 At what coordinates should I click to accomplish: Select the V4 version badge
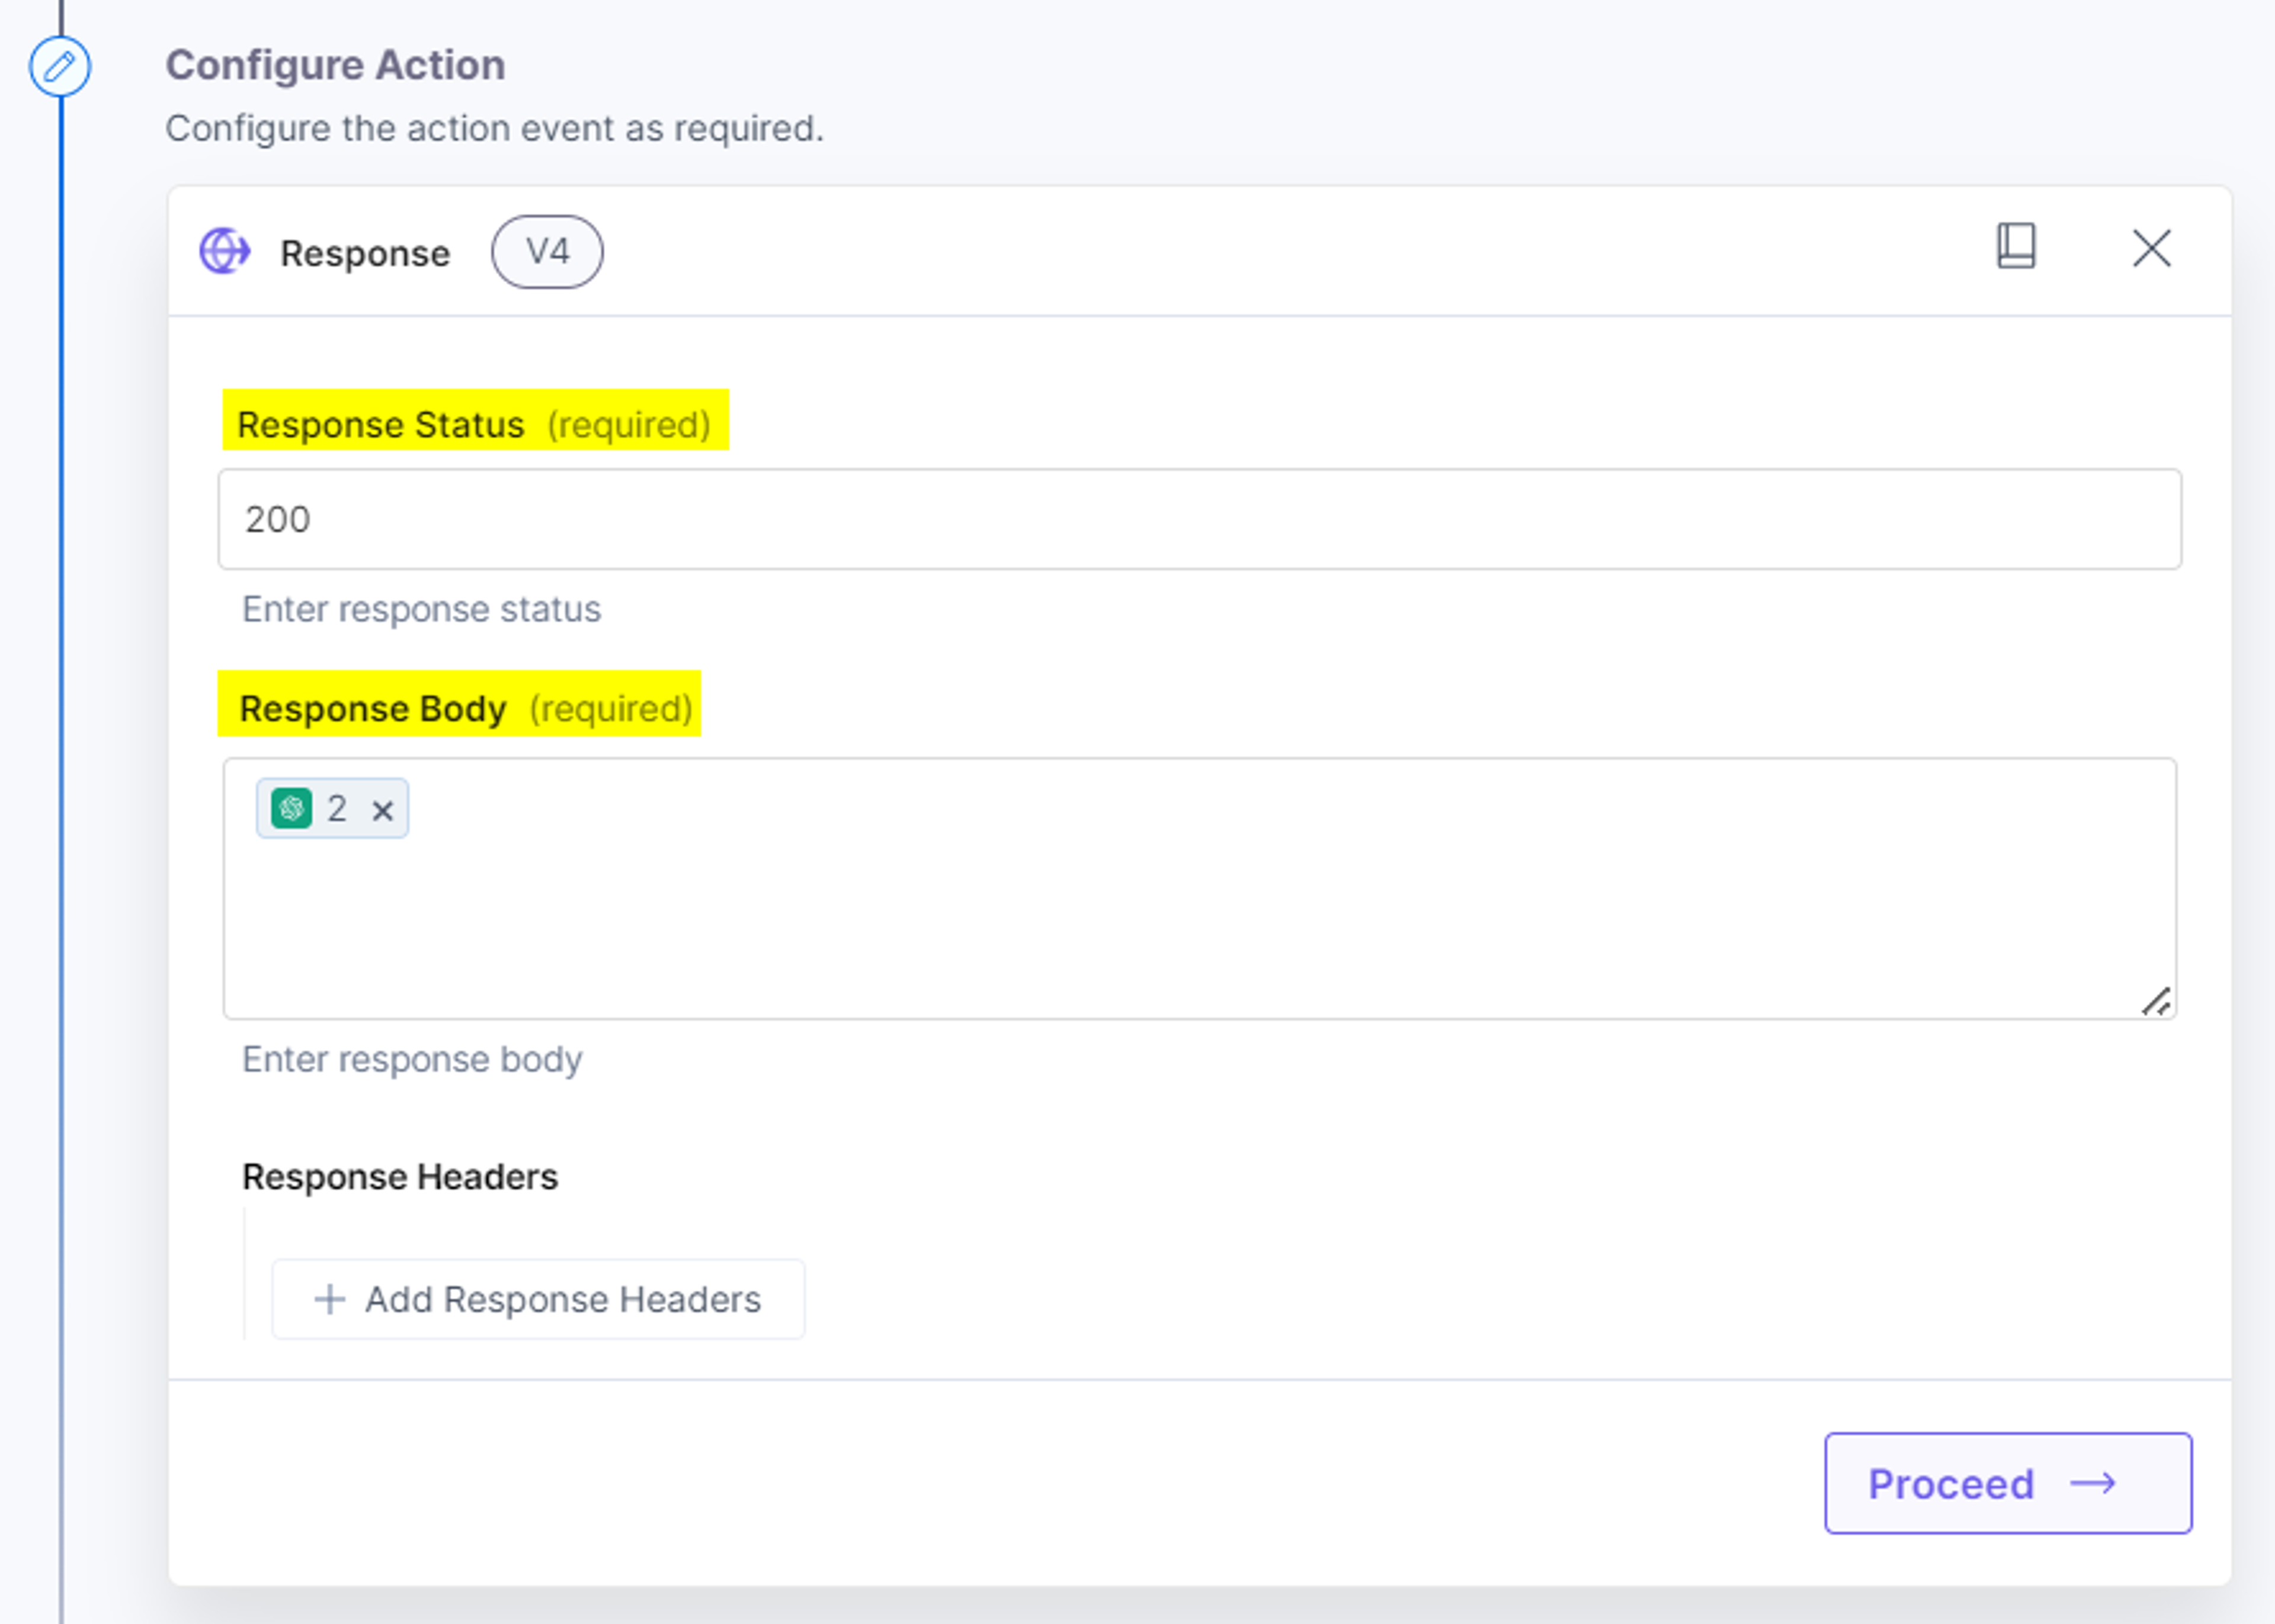click(x=547, y=252)
